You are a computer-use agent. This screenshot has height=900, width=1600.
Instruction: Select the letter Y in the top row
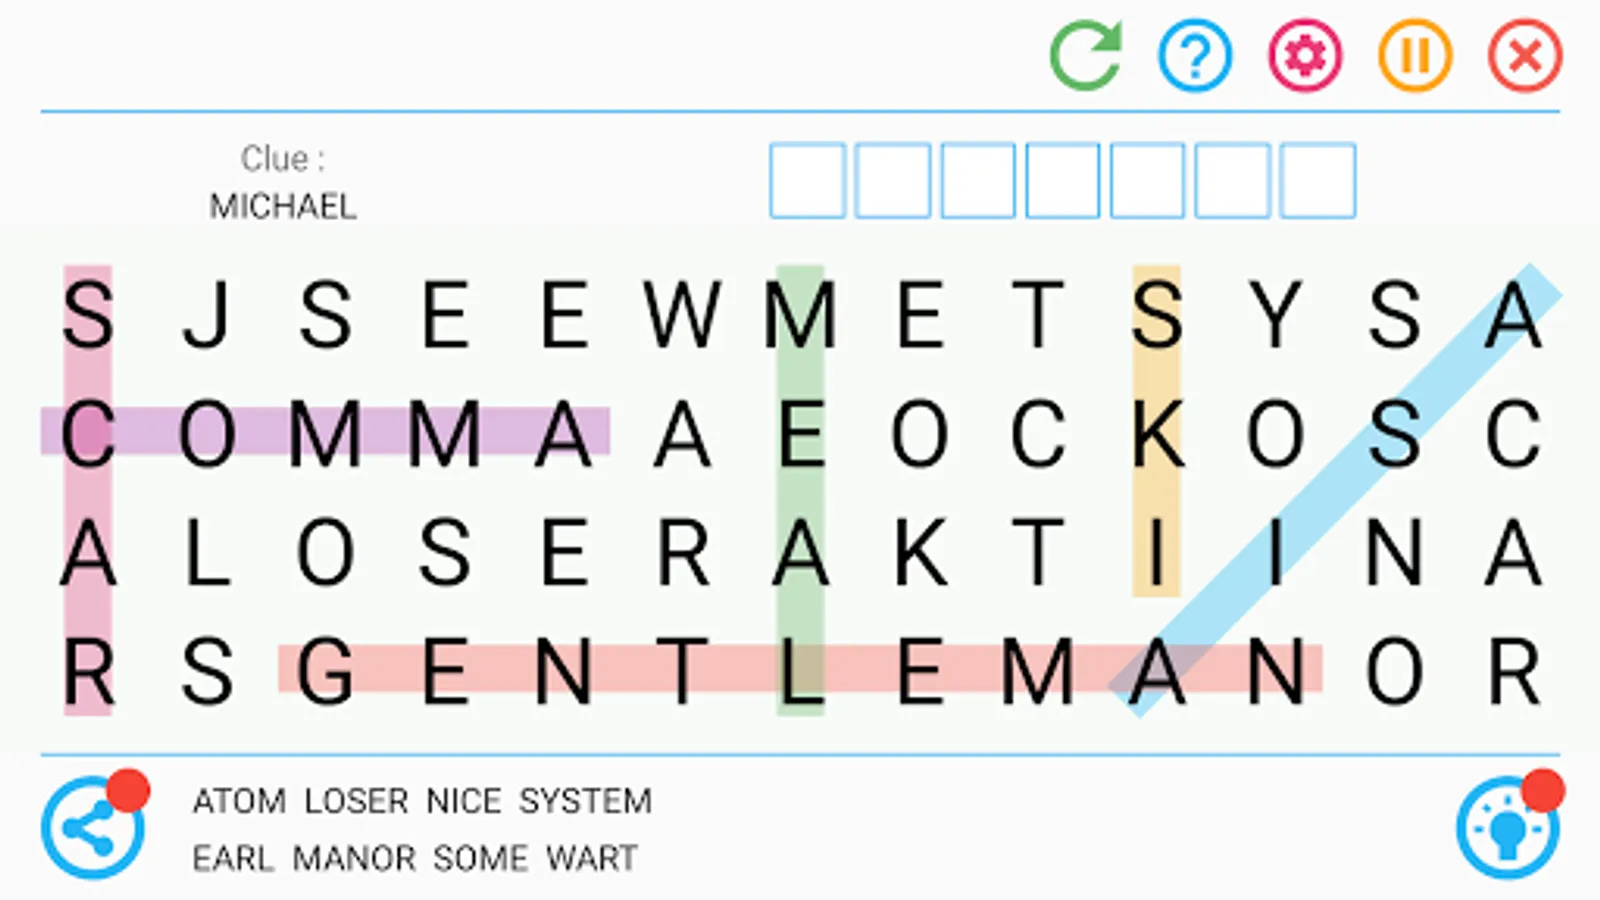[1276, 315]
